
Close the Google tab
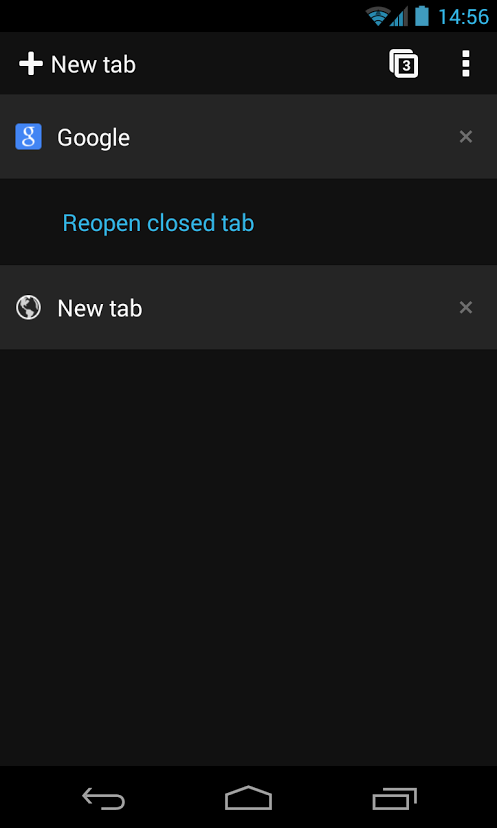tap(465, 137)
